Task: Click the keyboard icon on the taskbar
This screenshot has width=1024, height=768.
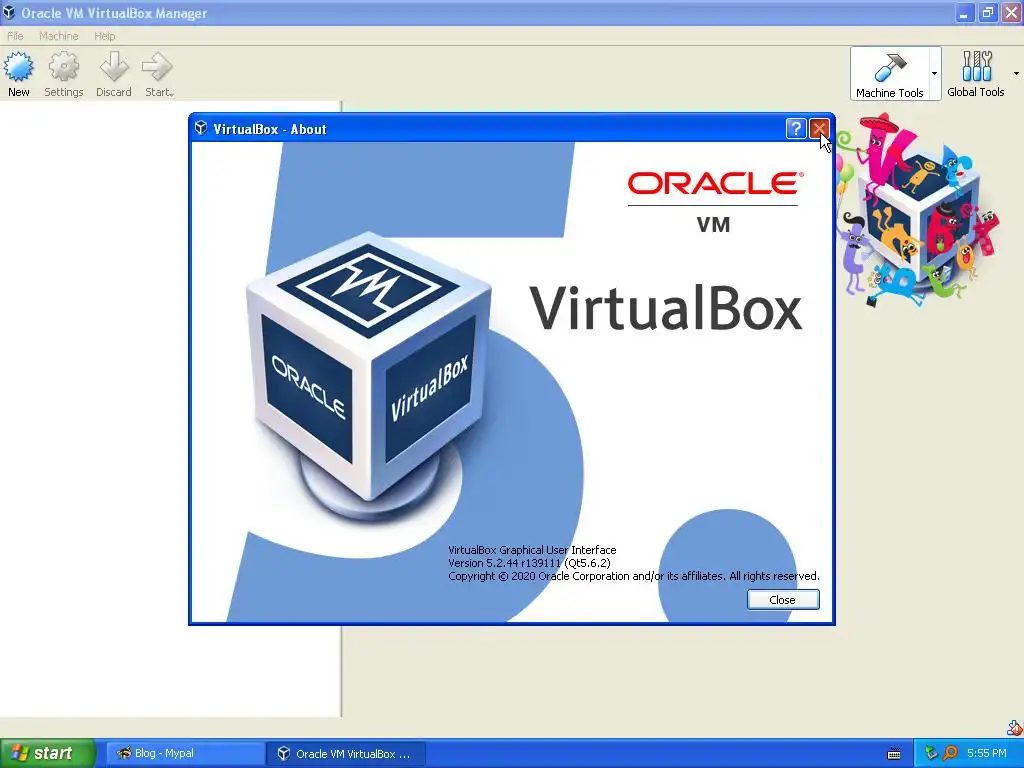Action: point(894,754)
